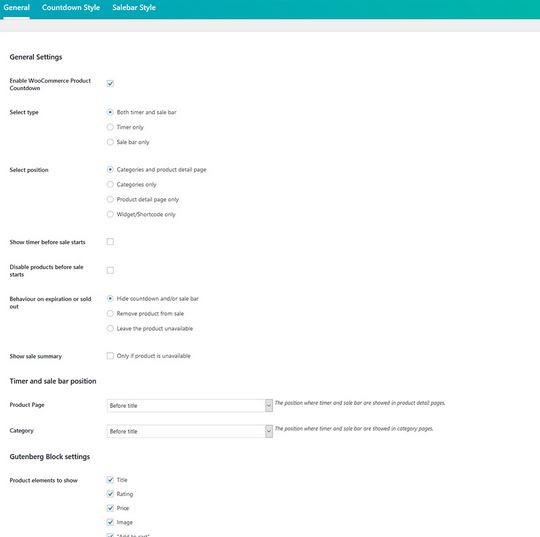The image size is (540, 537).
Task: Select Remove product from sale behaviour
Action: [110, 313]
